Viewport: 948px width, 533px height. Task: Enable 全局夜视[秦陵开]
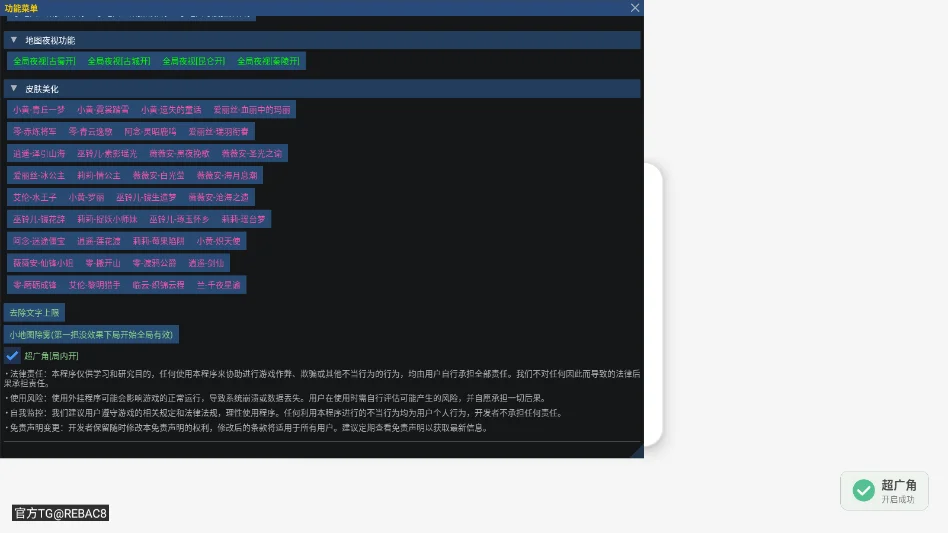pyautogui.click(x=268, y=61)
